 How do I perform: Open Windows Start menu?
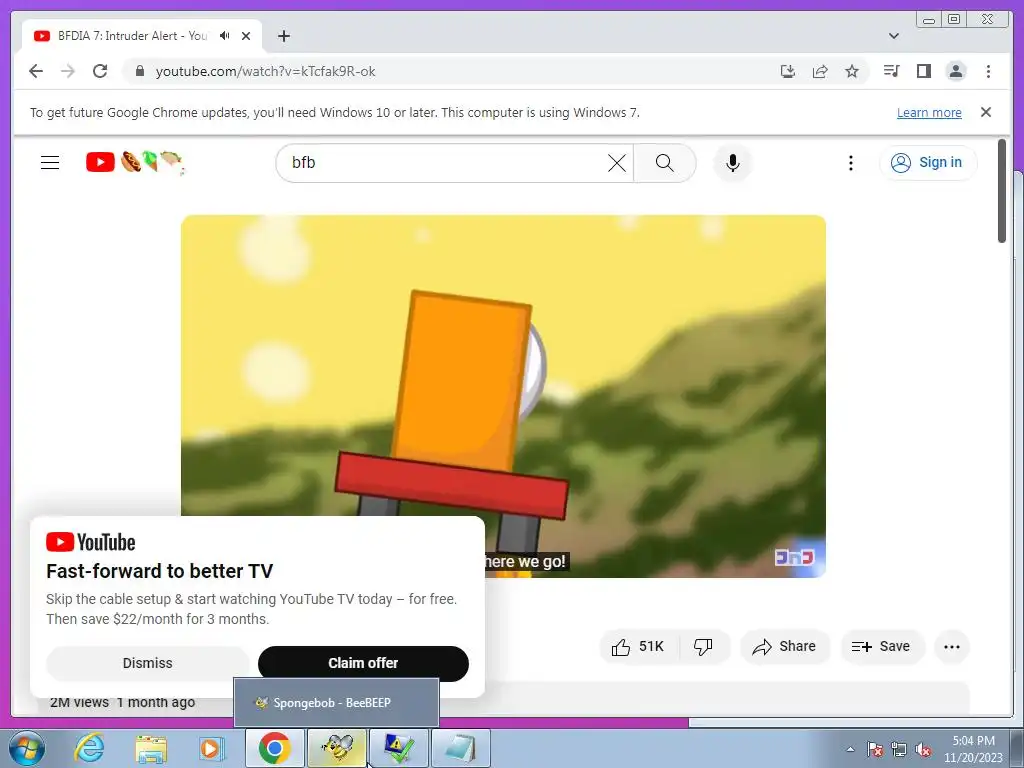(x=27, y=748)
